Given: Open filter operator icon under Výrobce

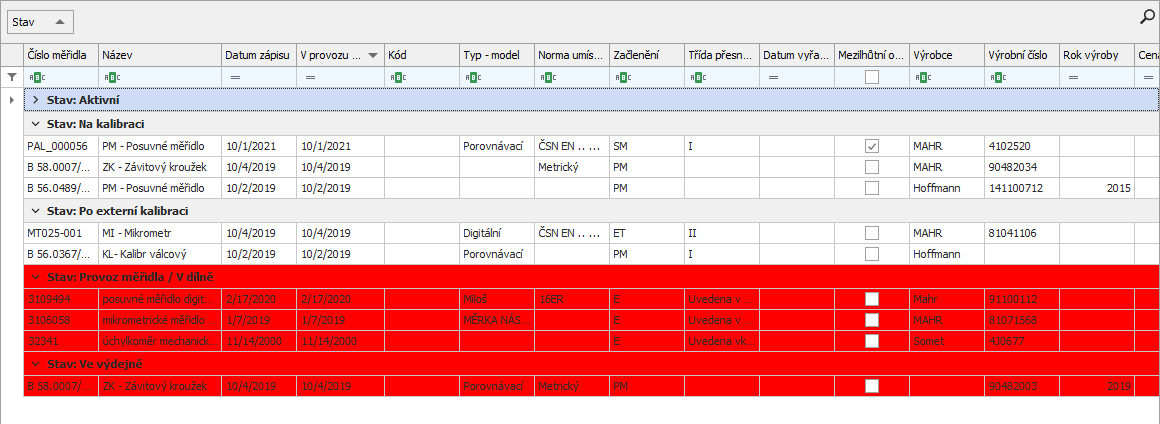Looking at the screenshot, I should [922, 77].
